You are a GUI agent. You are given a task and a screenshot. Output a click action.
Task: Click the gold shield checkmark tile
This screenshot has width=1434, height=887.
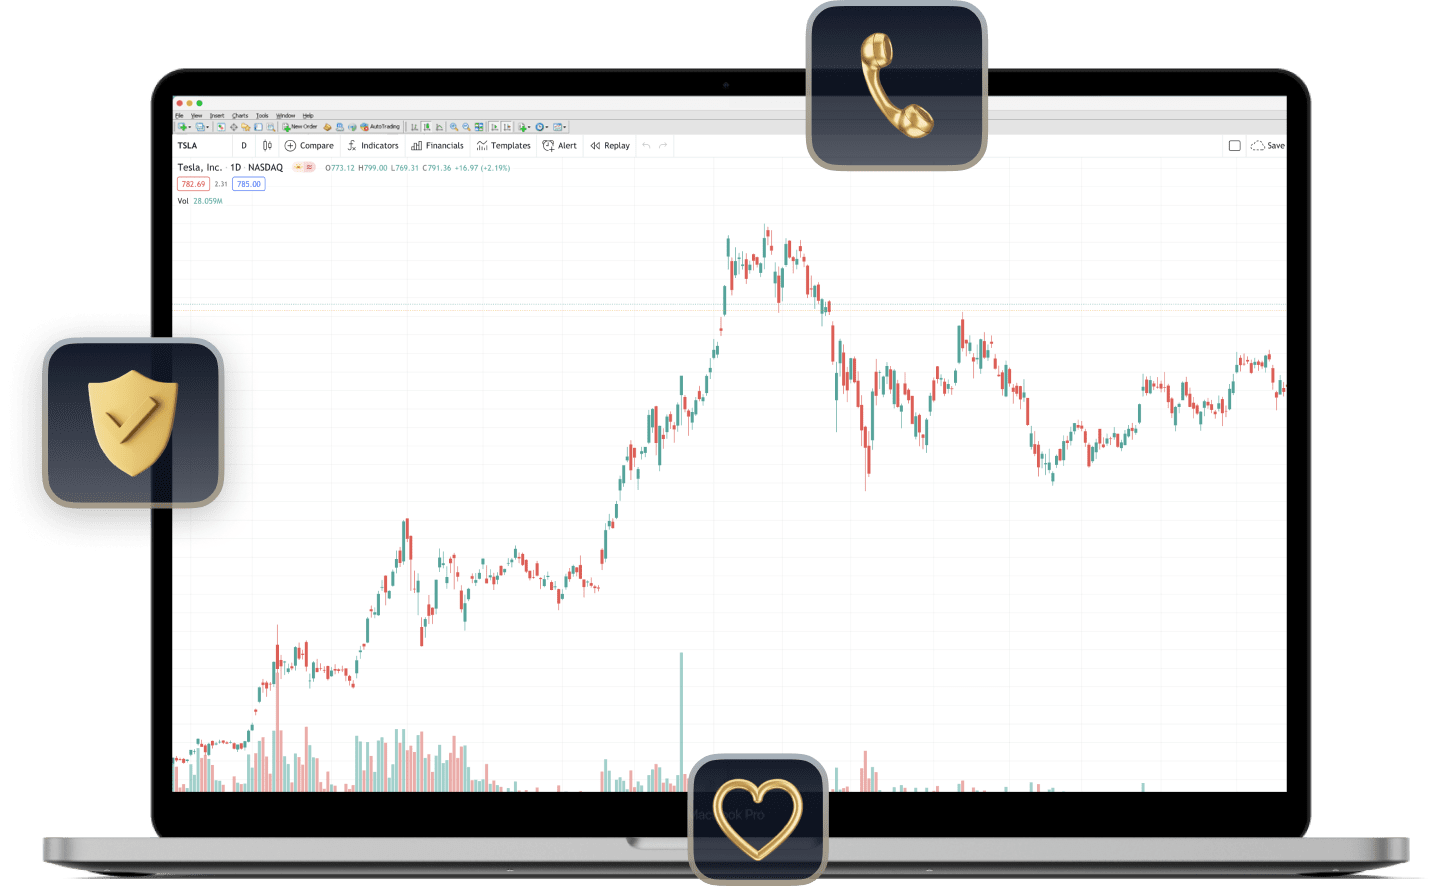click(x=133, y=423)
